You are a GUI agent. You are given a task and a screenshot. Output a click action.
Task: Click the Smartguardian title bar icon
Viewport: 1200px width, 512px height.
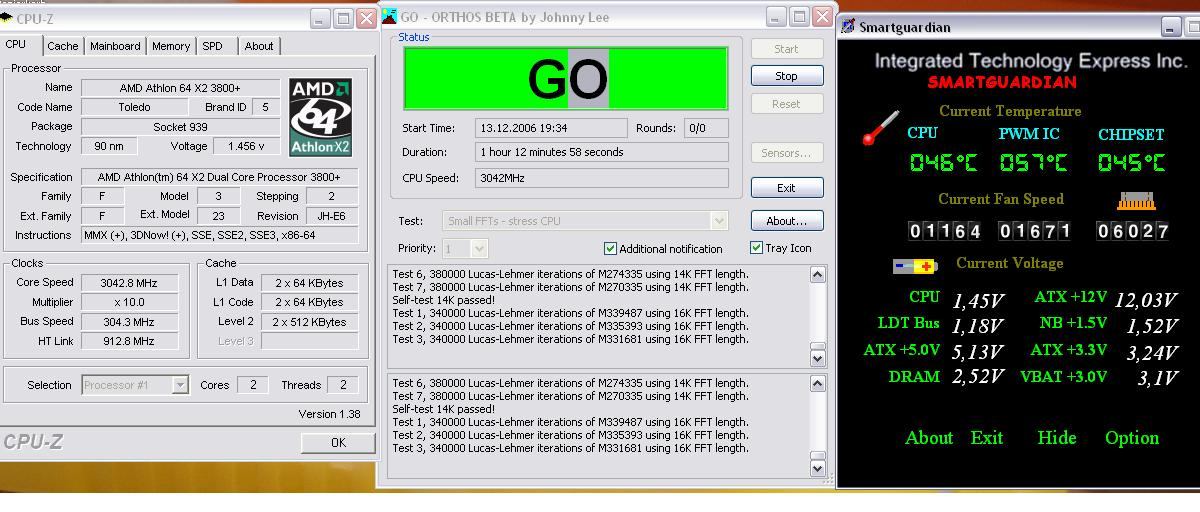pyautogui.click(x=848, y=27)
